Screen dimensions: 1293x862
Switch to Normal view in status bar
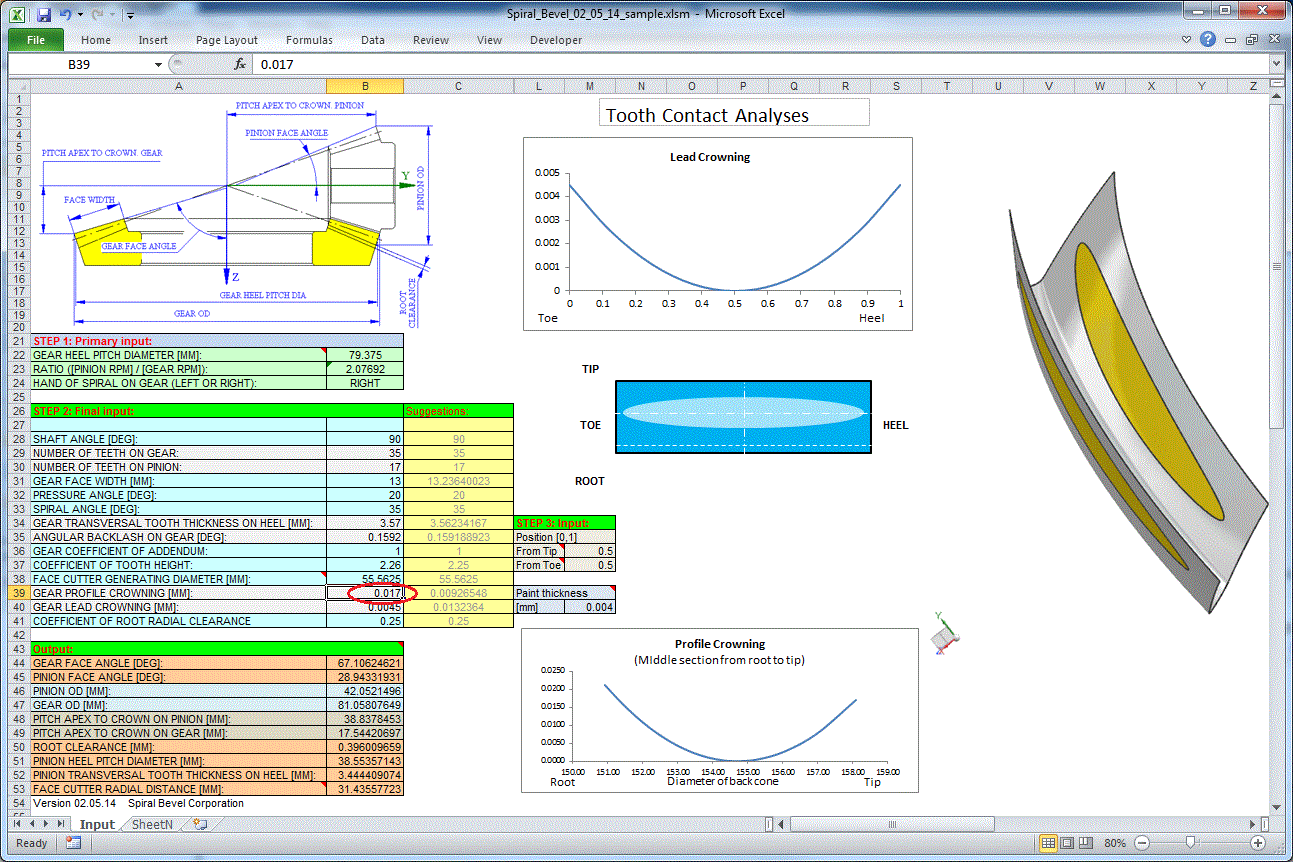[x=1048, y=843]
